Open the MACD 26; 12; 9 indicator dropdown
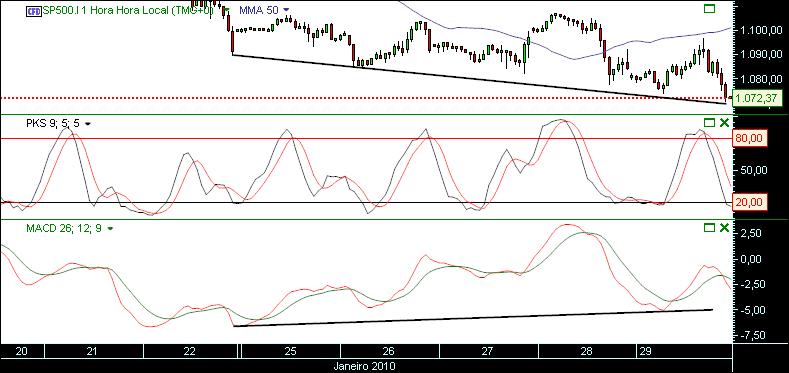Image resolution: width=789 pixels, height=373 pixels. [110, 229]
